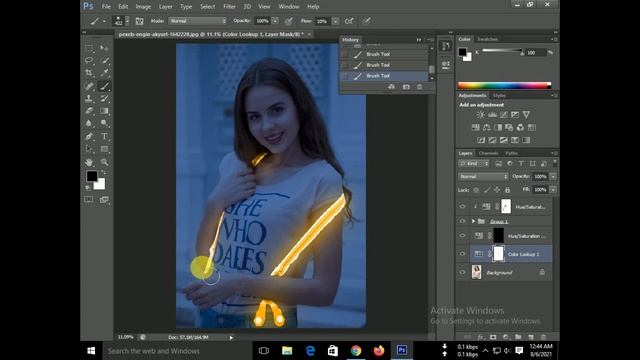Open the layer filter Kind dropdown
This screenshot has height=360, width=640.
tap(474, 164)
